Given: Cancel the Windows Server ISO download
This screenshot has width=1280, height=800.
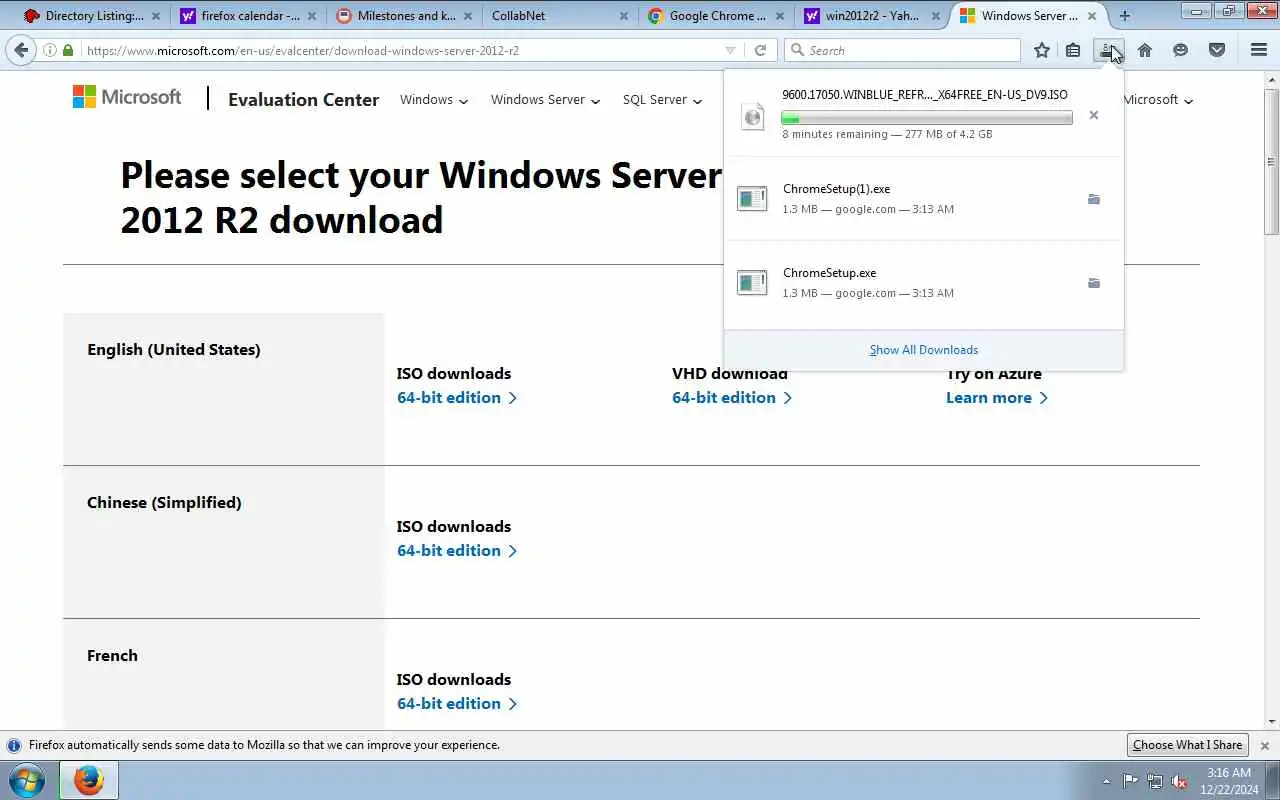Looking at the screenshot, I should (1094, 115).
